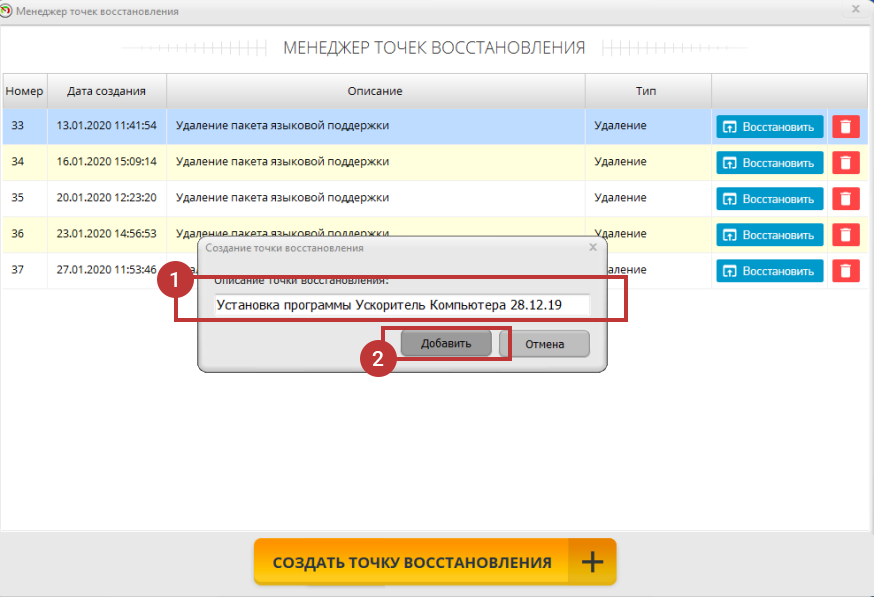Click trash icon for restore point 35
The width and height of the screenshot is (874, 597).
pyautogui.click(x=846, y=198)
